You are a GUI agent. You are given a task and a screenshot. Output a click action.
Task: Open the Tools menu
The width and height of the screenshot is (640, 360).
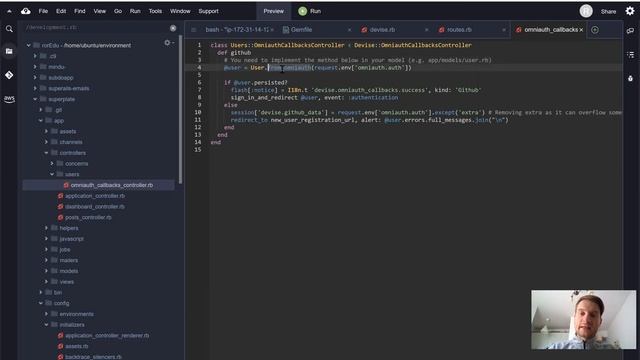click(155, 11)
